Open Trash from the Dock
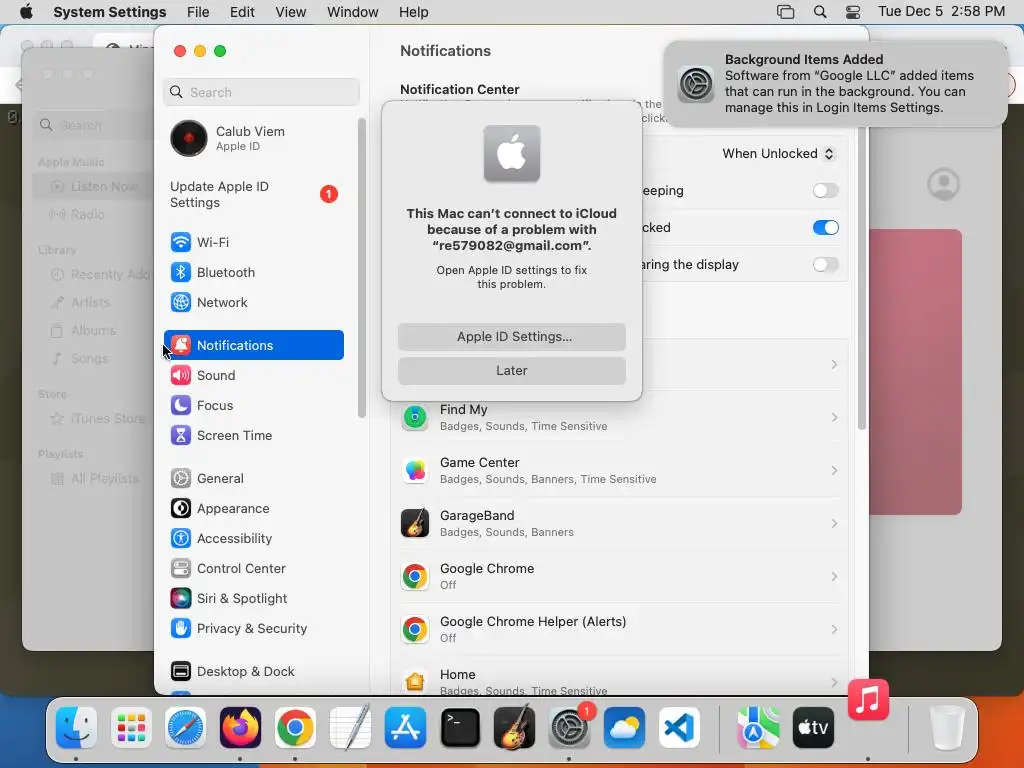 [x=946, y=728]
